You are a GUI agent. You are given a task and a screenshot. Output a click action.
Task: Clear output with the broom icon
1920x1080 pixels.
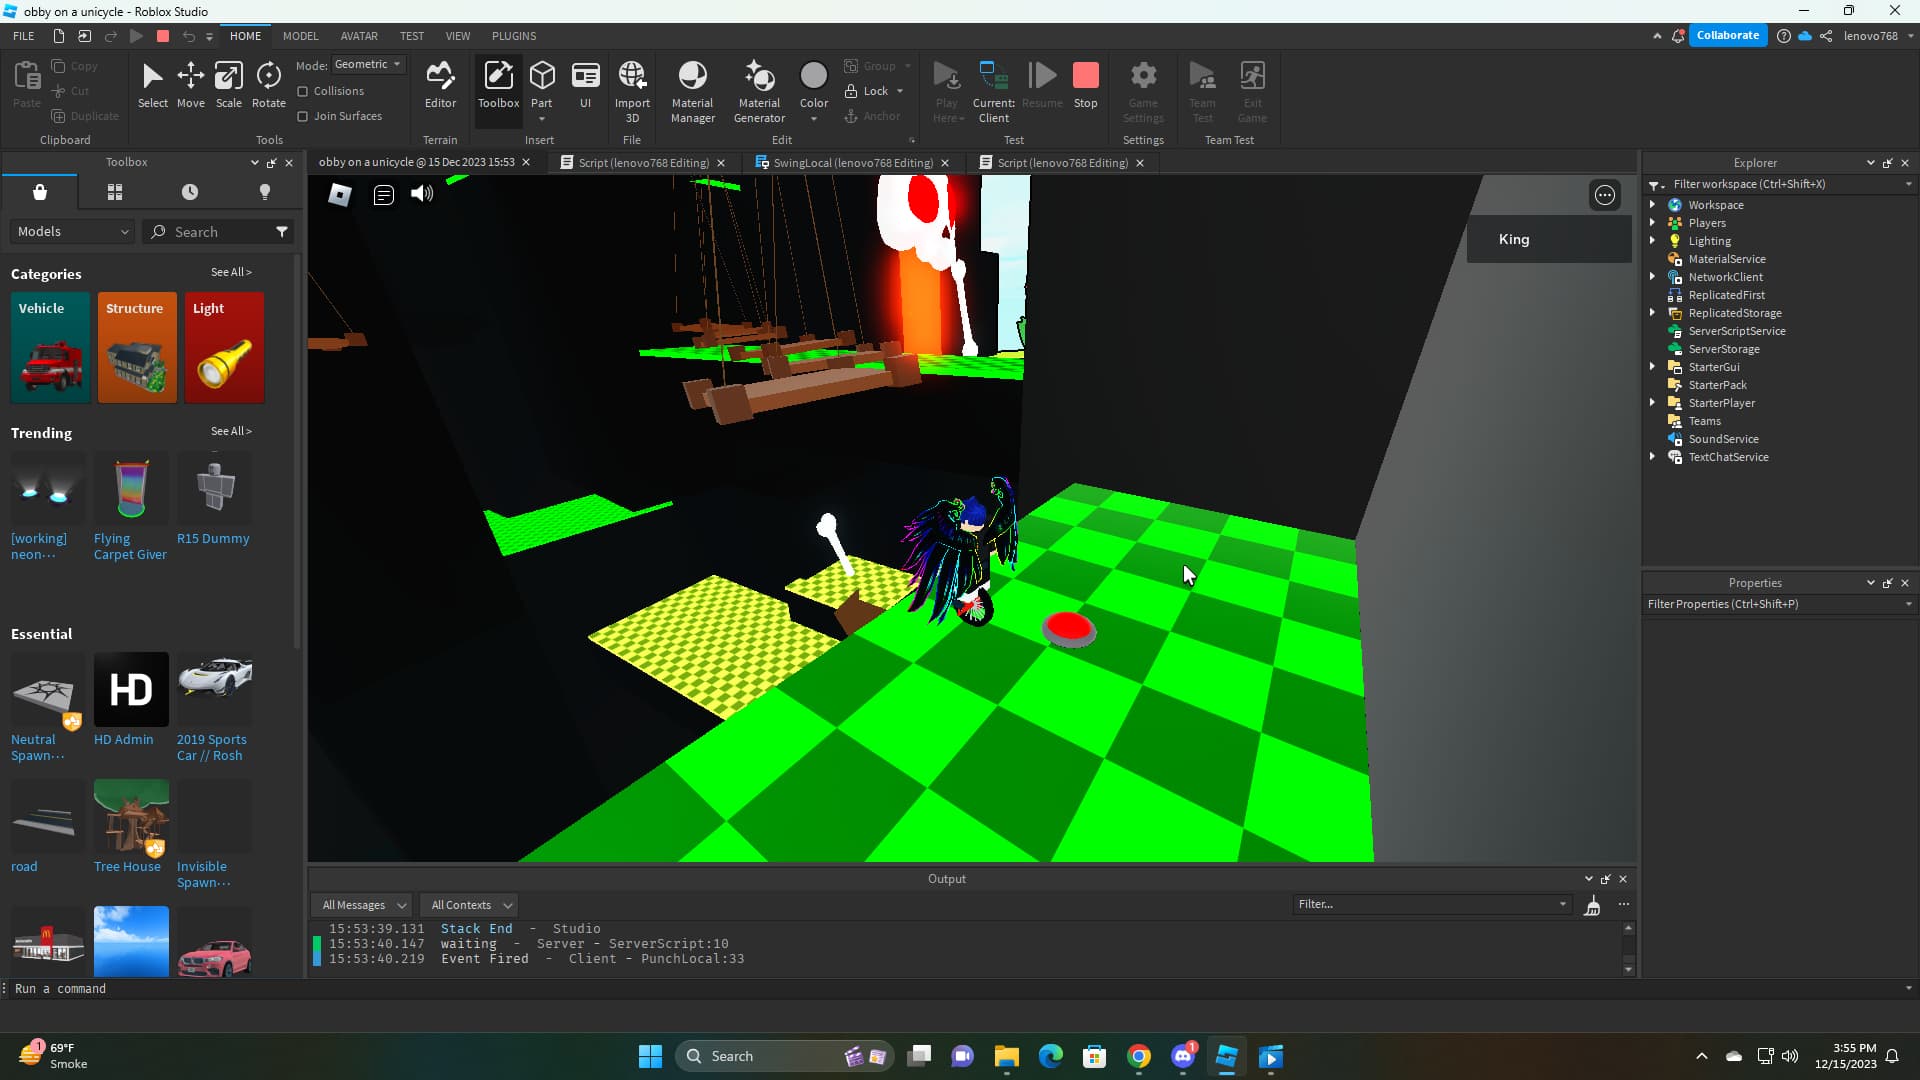1592,906
